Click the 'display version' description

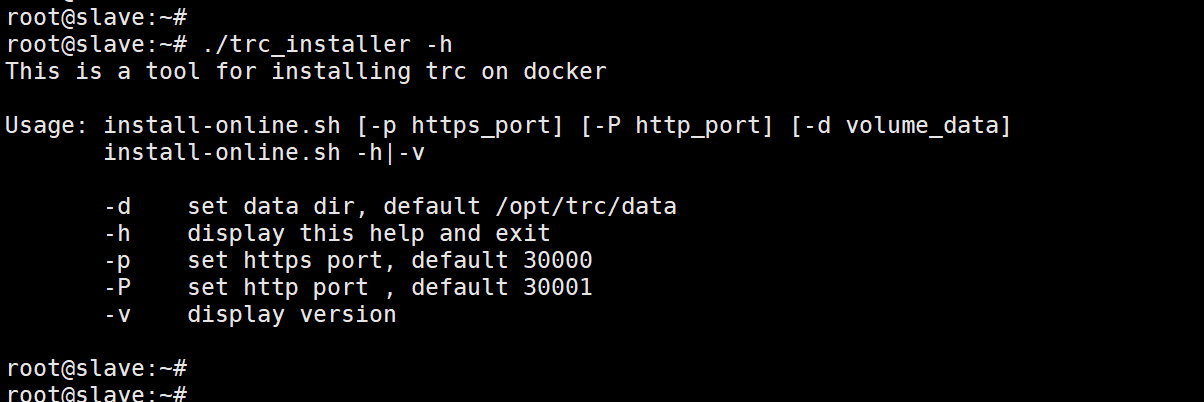pos(292,314)
